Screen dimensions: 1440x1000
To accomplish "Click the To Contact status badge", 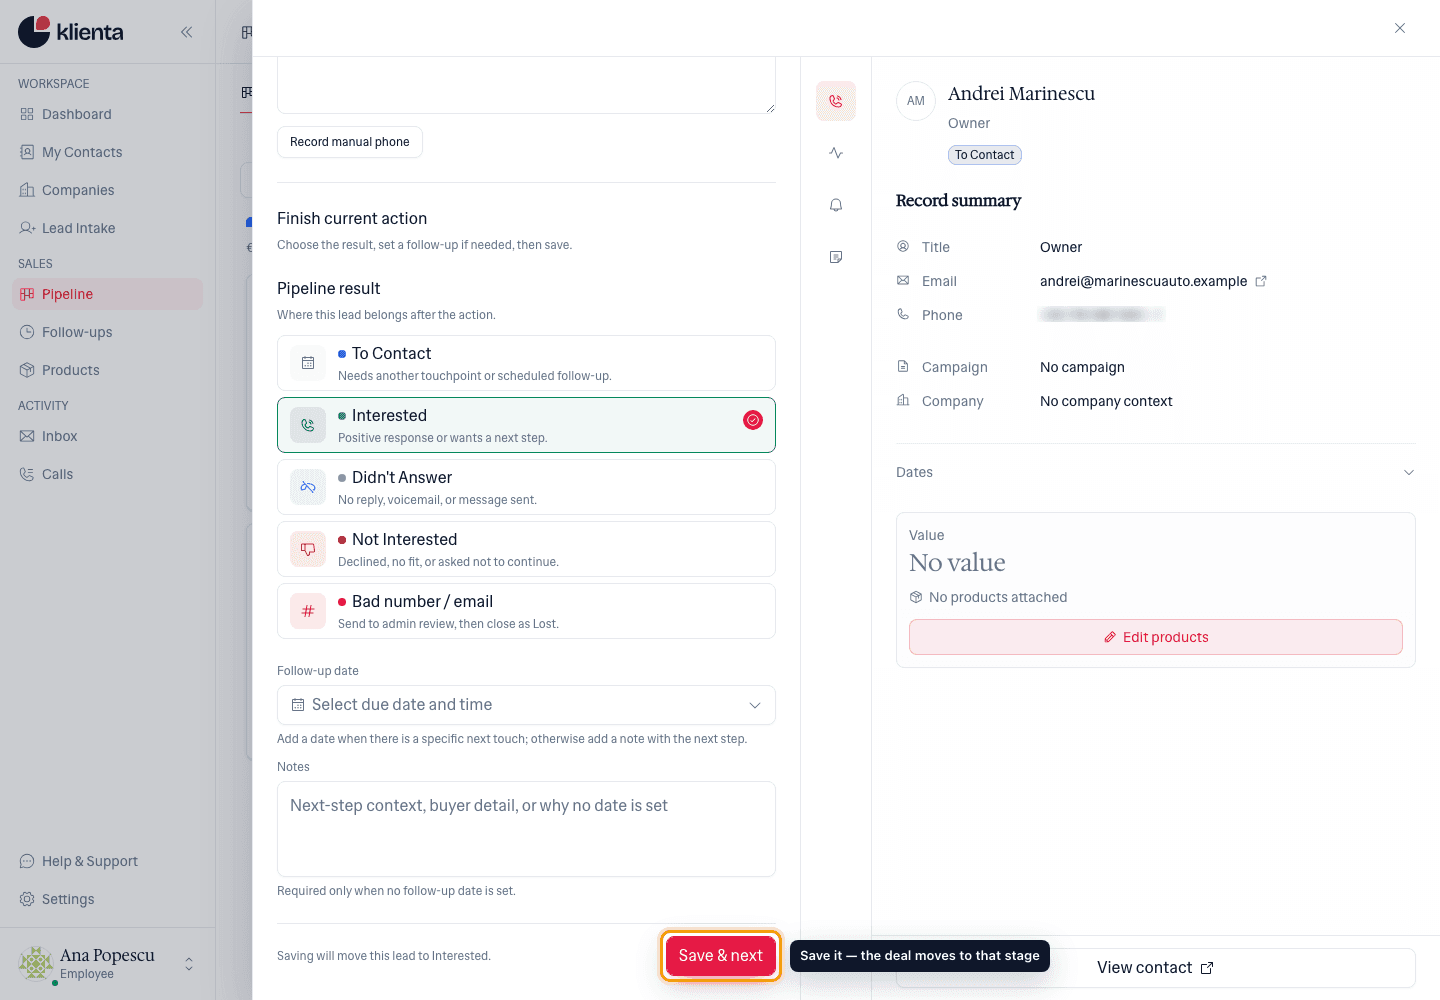I will tap(985, 155).
